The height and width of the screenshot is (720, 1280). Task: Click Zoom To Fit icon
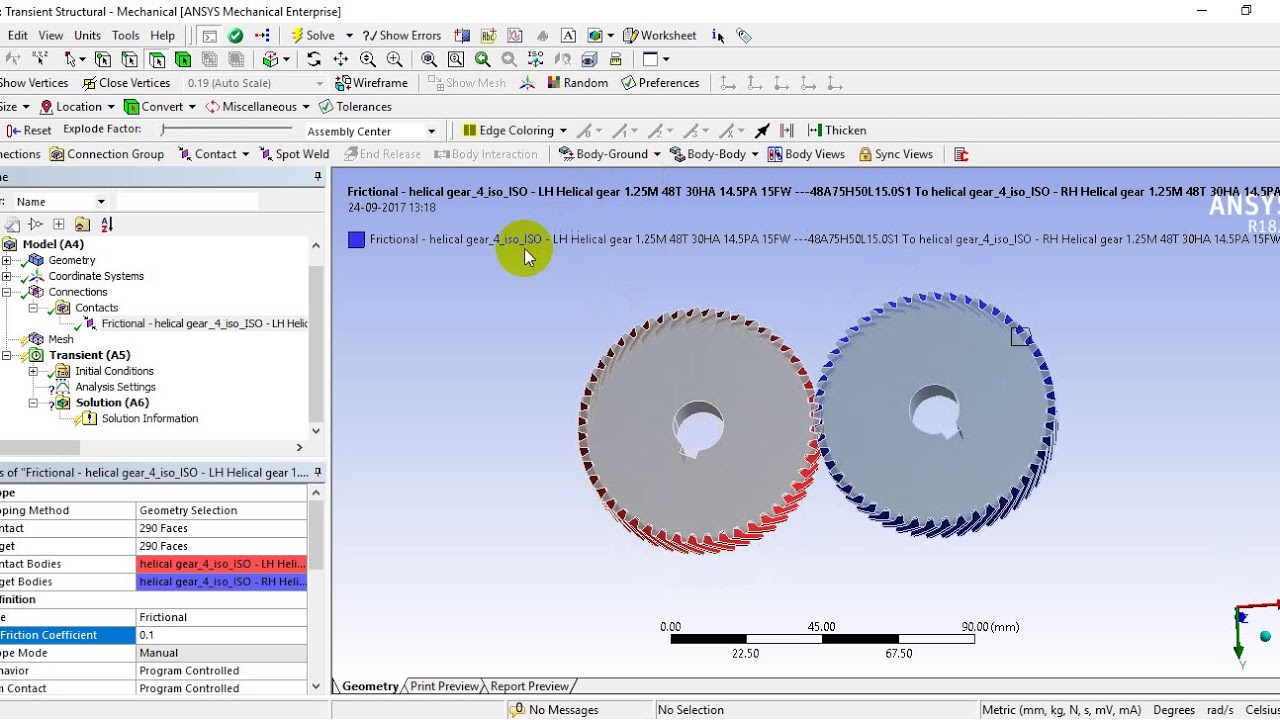429,59
